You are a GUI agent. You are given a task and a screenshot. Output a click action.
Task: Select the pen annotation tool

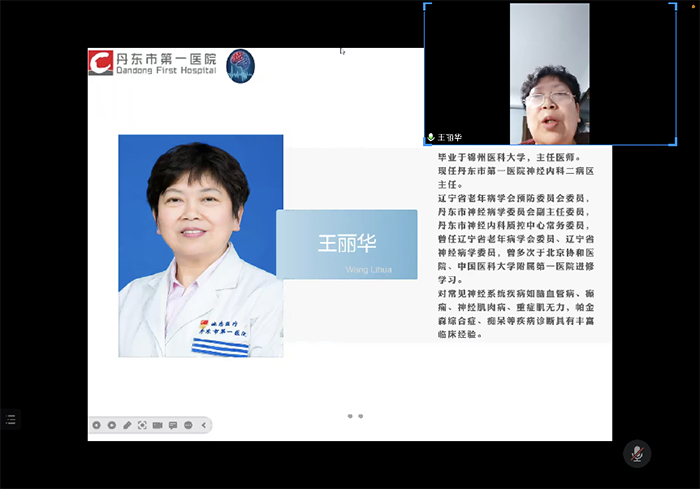click(127, 425)
